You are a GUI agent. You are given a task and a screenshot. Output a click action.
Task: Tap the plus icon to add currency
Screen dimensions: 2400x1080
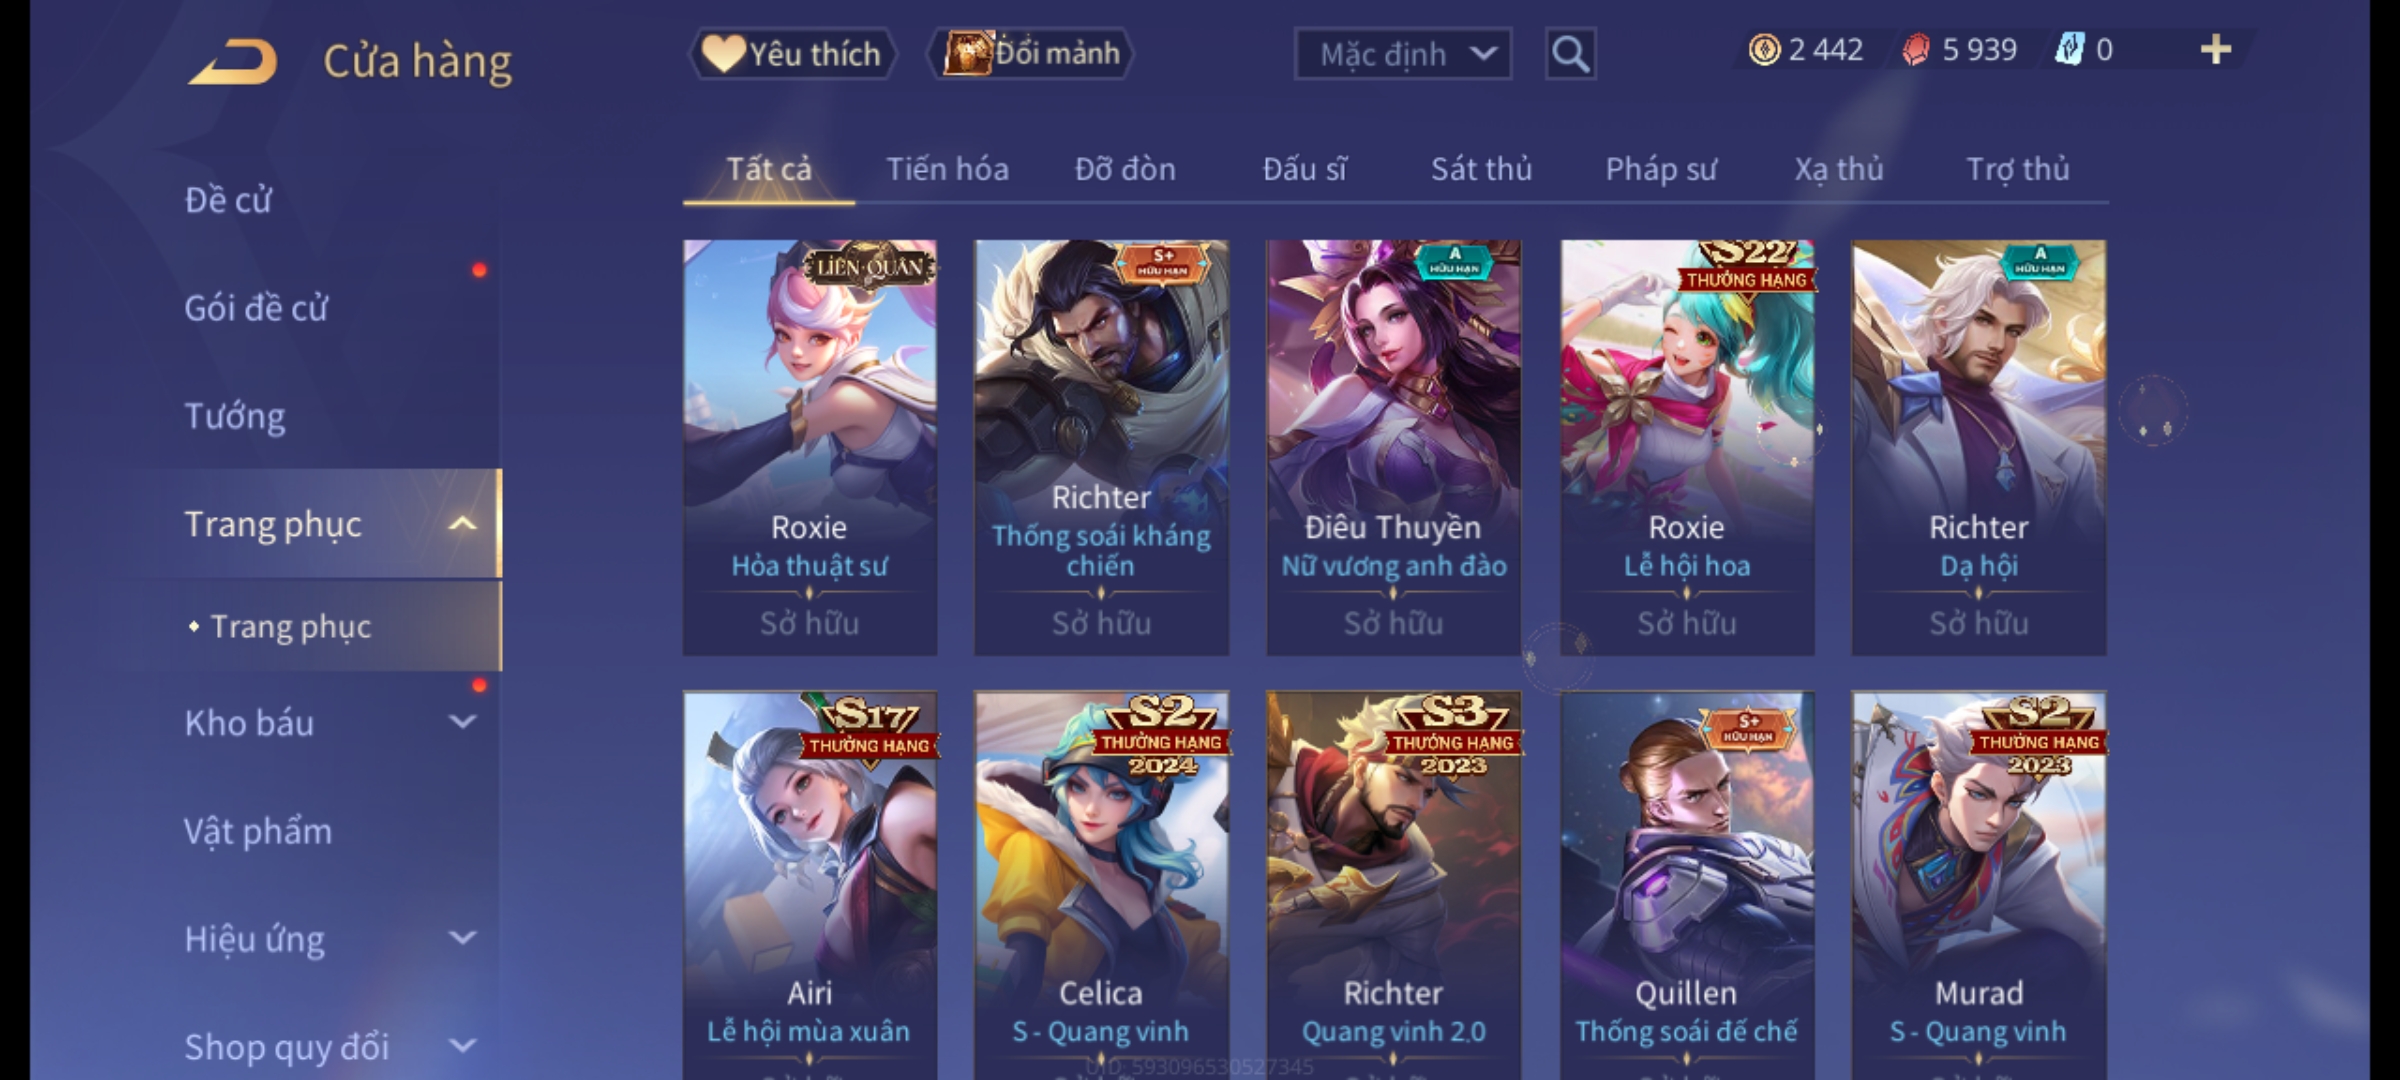(2216, 50)
